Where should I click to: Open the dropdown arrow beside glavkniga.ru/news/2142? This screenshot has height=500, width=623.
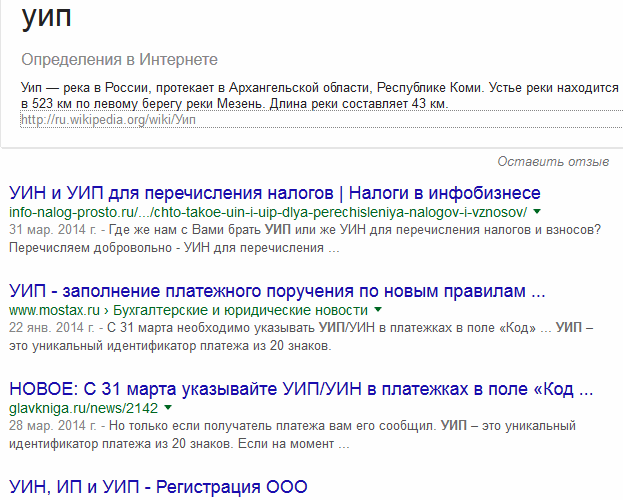168,408
